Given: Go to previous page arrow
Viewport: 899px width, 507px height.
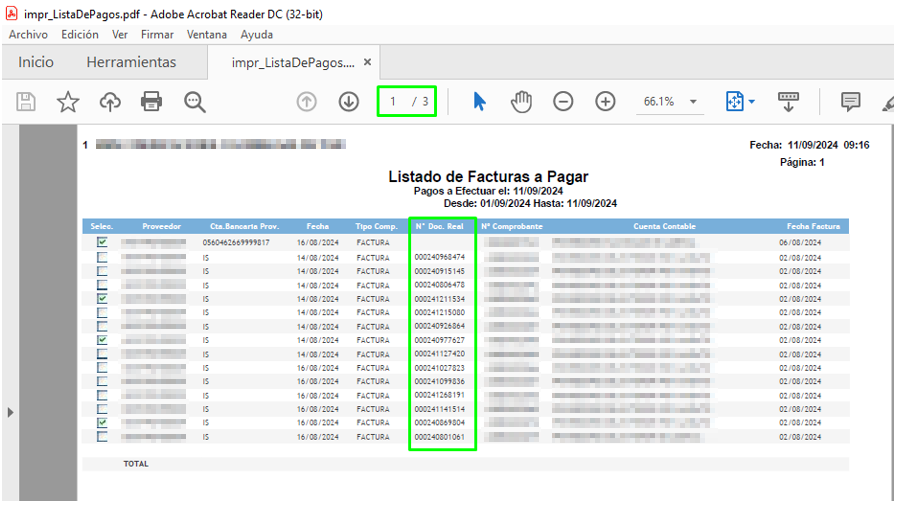Looking at the screenshot, I should tap(307, 102).
